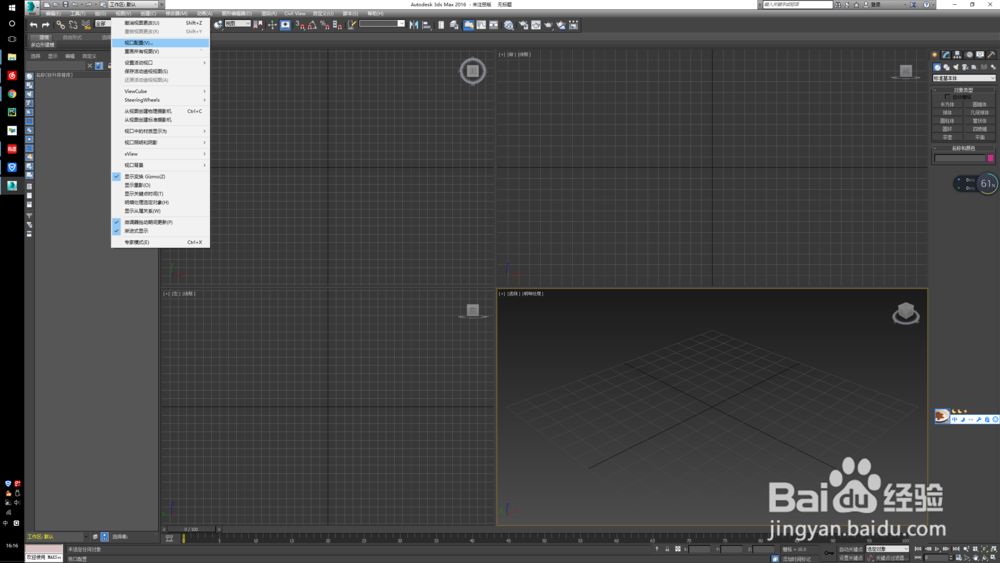Choose 撤消视图更改(U) from the menu
The height and width of the screenshot is (563, 1000).
(x=160, y=23)
